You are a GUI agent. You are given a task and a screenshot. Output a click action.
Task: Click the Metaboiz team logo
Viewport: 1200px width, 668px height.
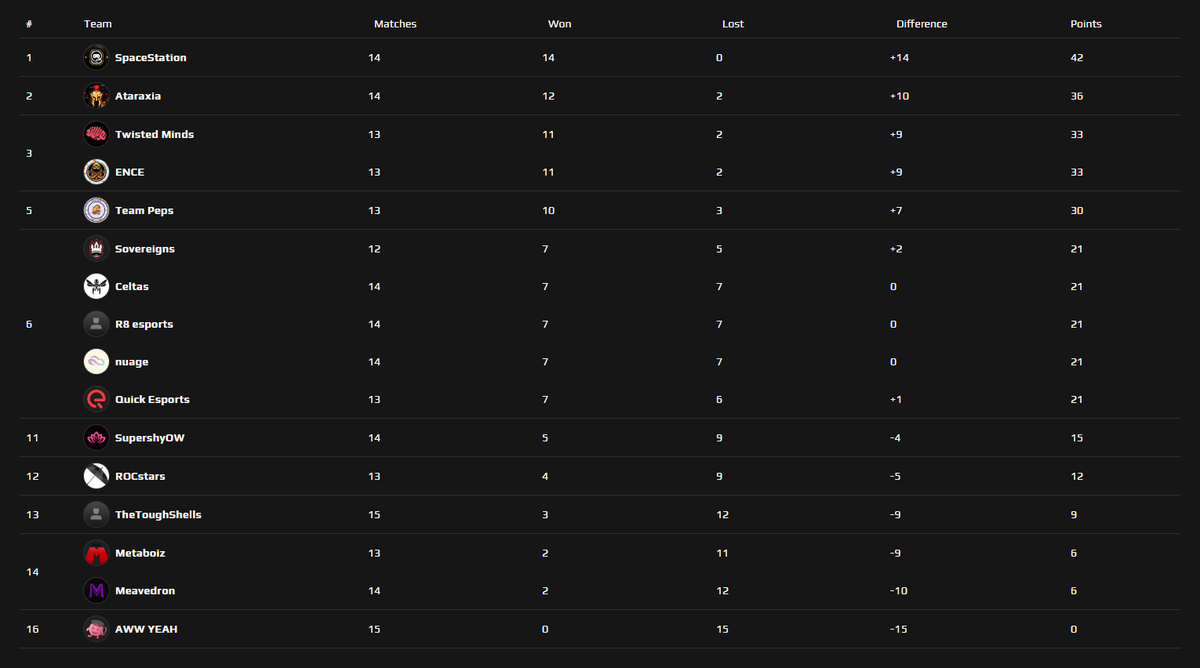pos(96,552)
